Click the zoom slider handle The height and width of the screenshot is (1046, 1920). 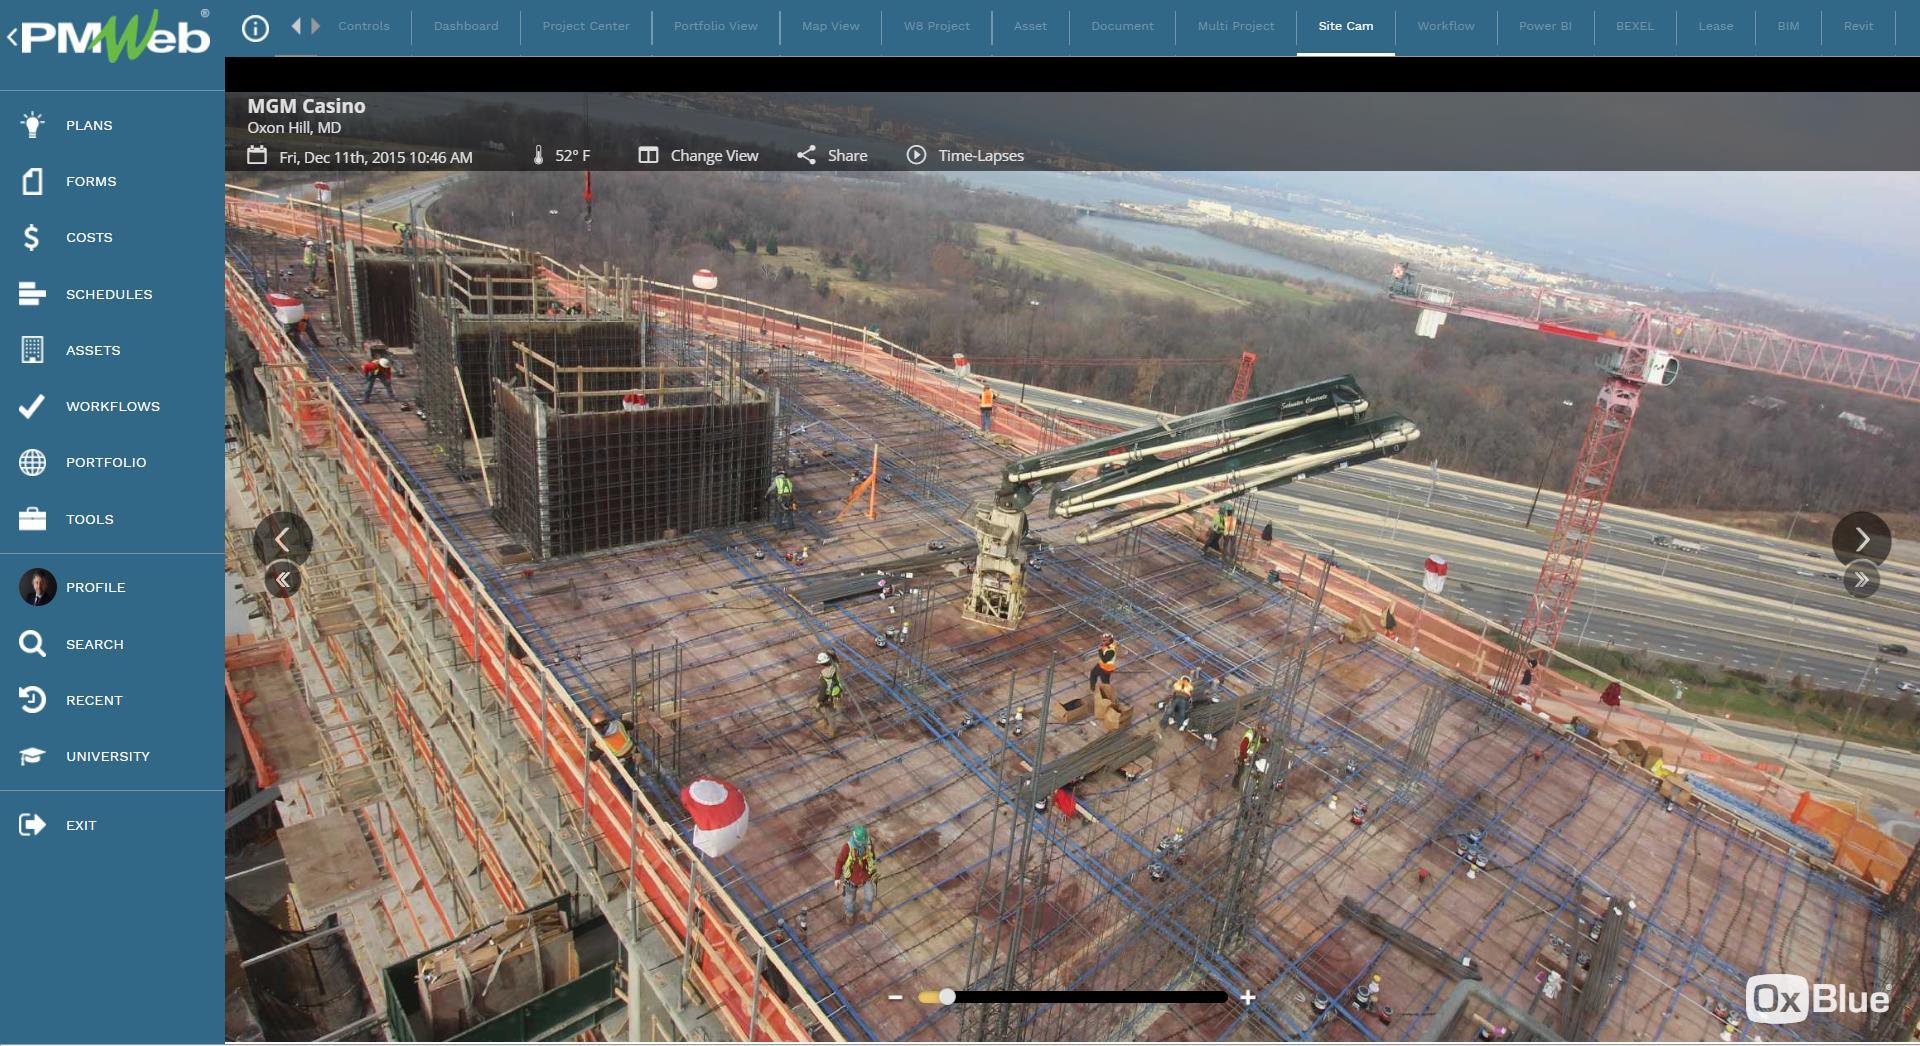point(947,997)
